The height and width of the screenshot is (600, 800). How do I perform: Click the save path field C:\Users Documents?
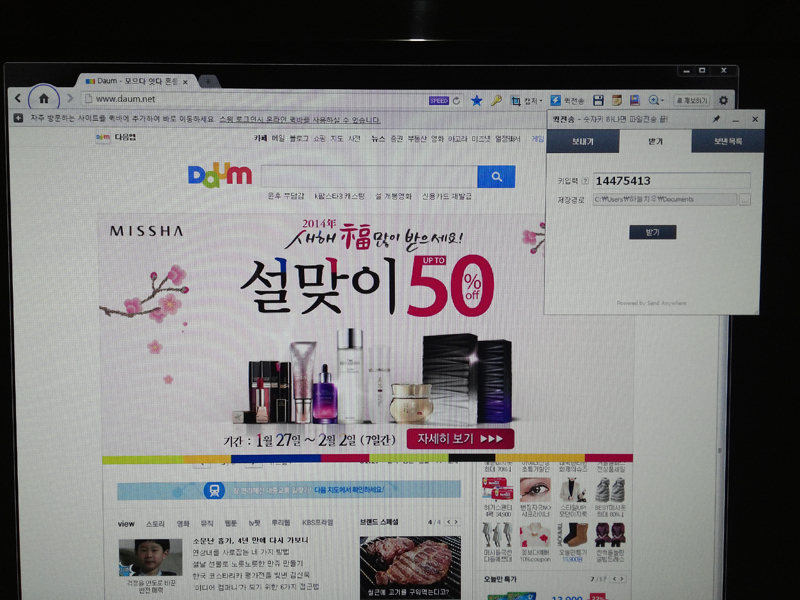[665, 199]
